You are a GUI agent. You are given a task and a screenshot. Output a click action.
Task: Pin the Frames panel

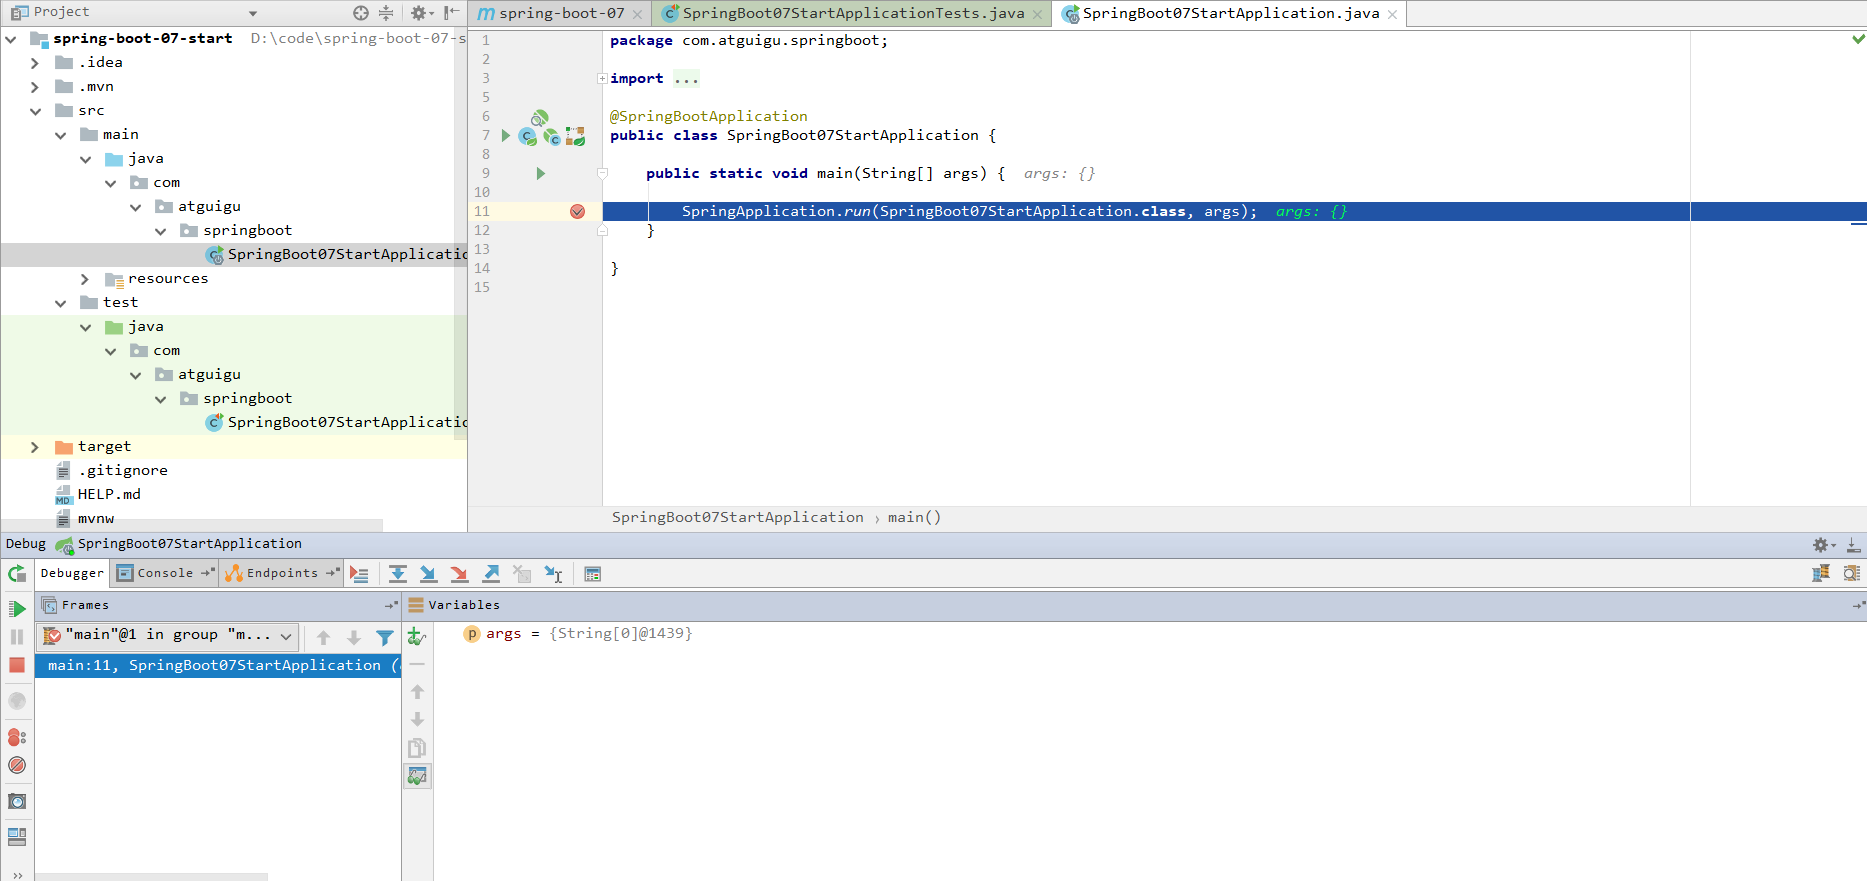pos(391,605)
